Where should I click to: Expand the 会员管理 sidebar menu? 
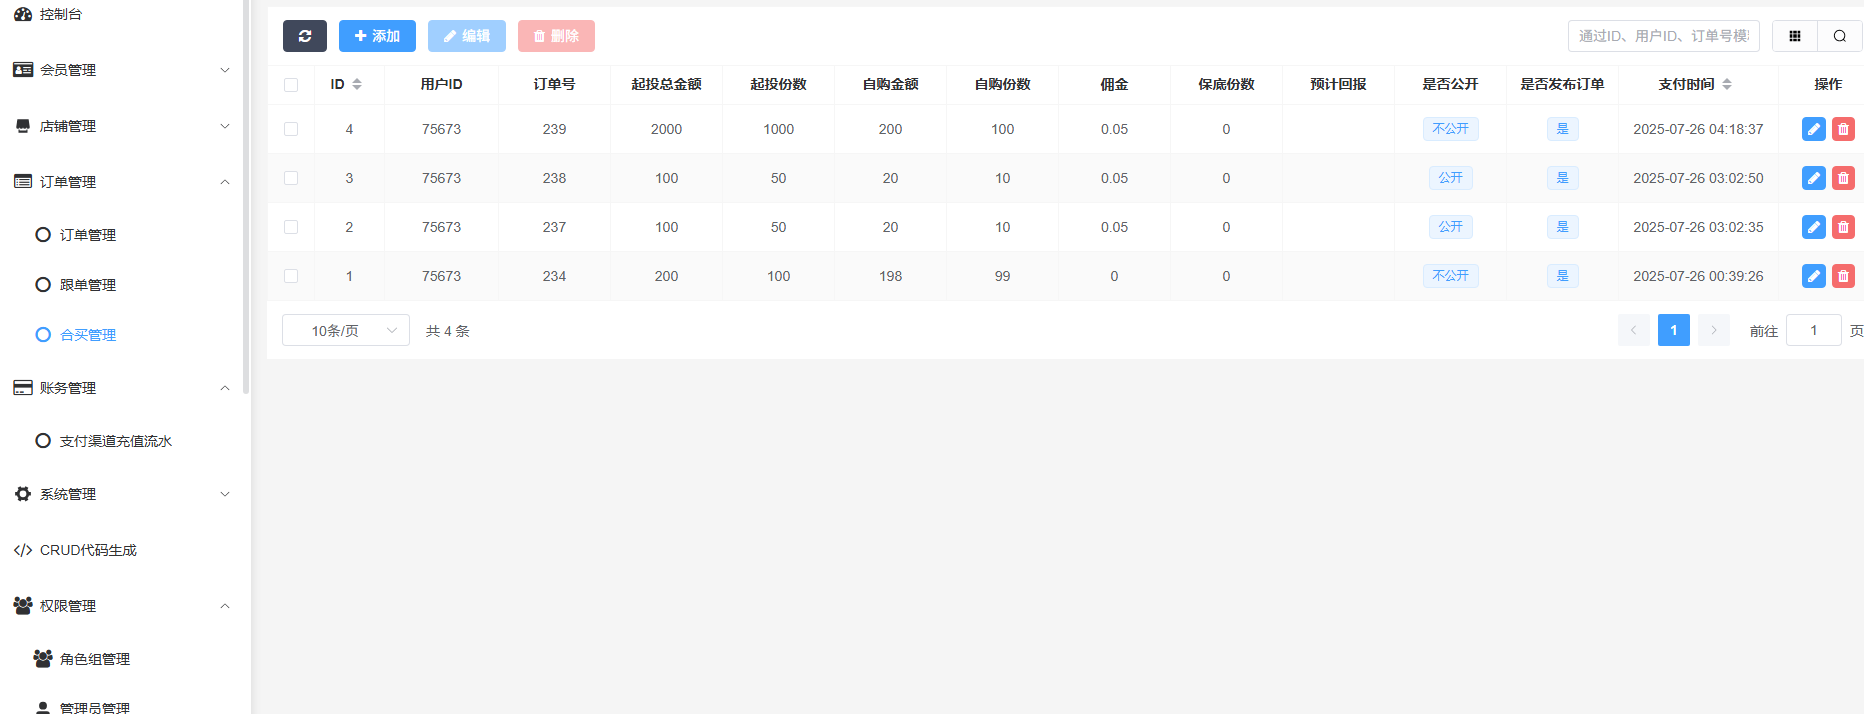(122, 70)
